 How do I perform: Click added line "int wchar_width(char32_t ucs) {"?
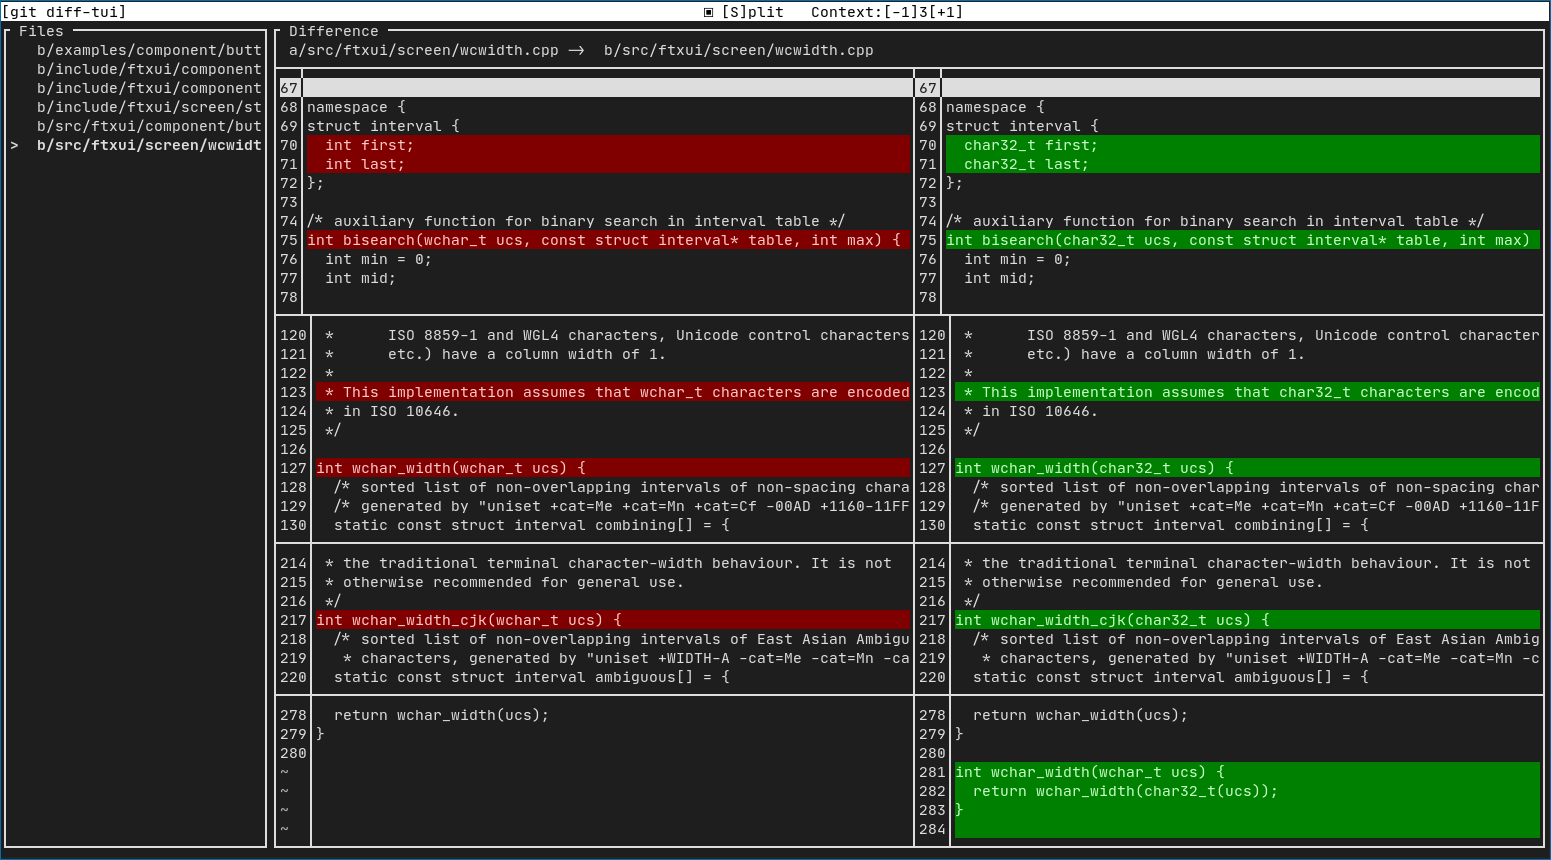click(1247, 468)
